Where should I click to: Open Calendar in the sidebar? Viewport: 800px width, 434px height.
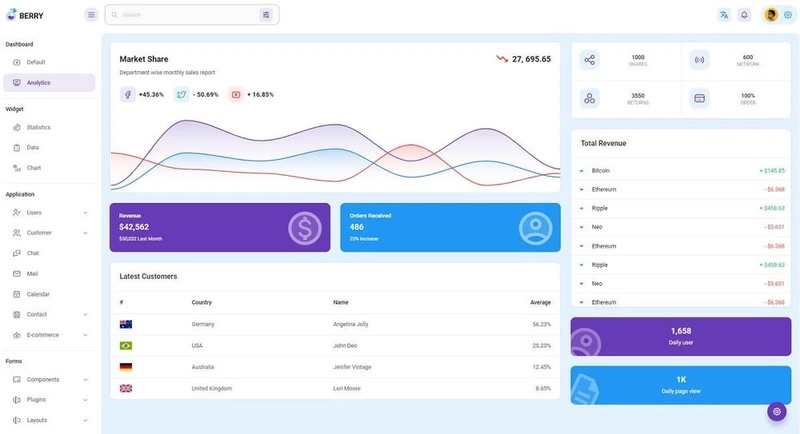pyautogui.click(x=49, y=294)
